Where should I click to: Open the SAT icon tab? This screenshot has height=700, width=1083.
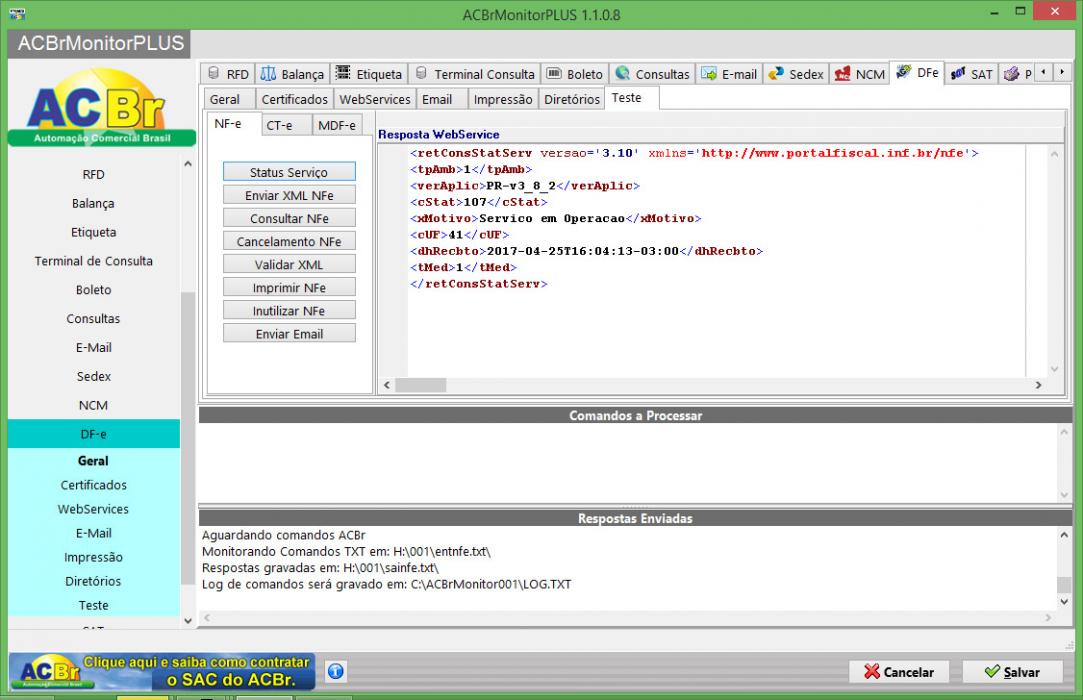pyautogui.click(x=971, y=74)
